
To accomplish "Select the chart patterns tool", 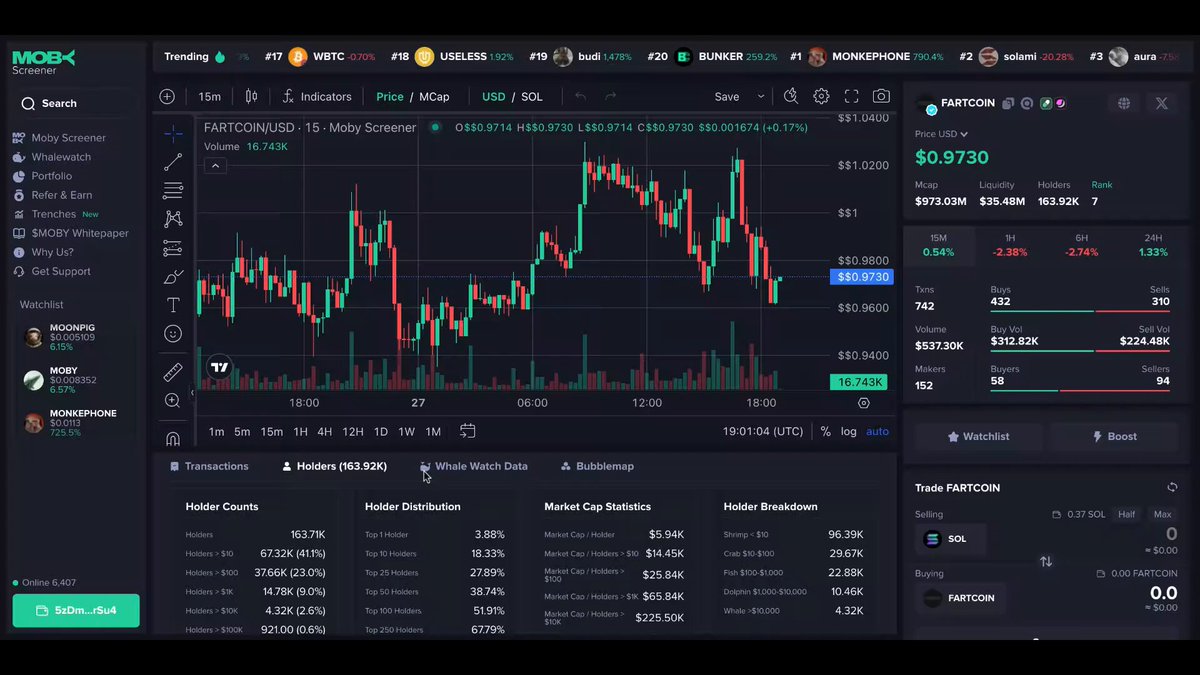I will click(x=173, y=218).
